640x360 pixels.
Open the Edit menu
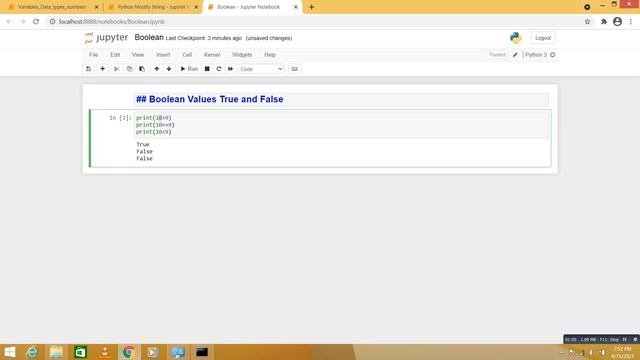point(115,55)
